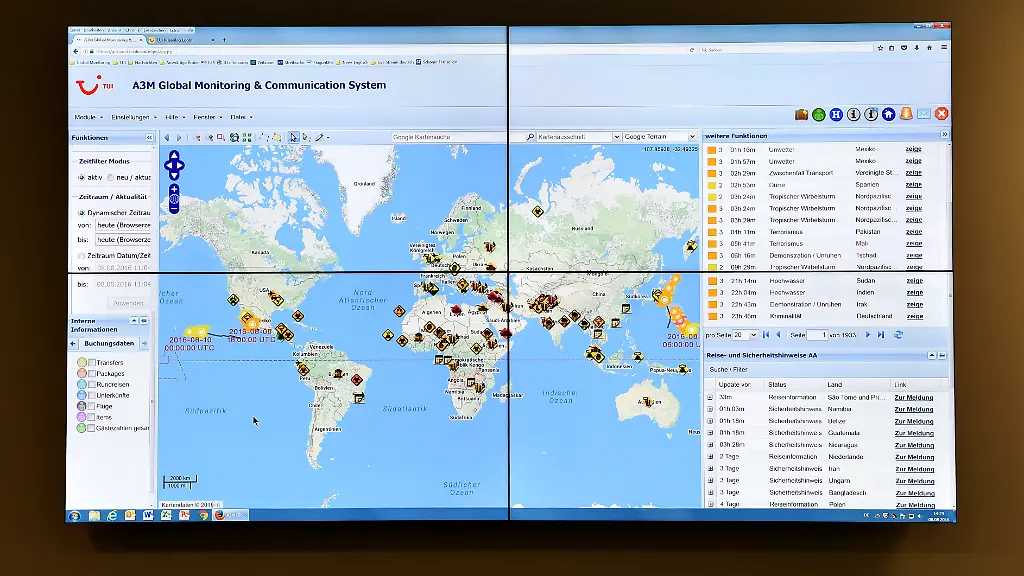Image resolution: width=1024 pixels, height=576 pixels.
Task: Click the zoom-in plus button on map
Action: (x=174, y=189)
